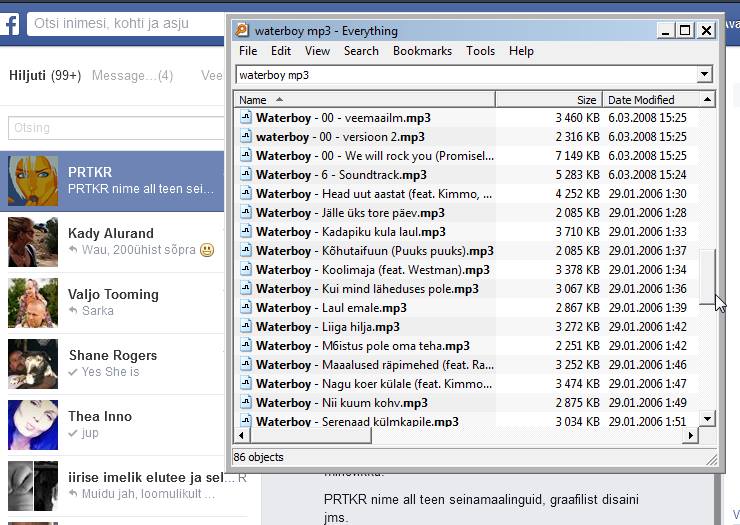Click file icon of Kadapiku kula laul.mp3
The width and height of the screenshot is (740, 525).
pos(245,231)
